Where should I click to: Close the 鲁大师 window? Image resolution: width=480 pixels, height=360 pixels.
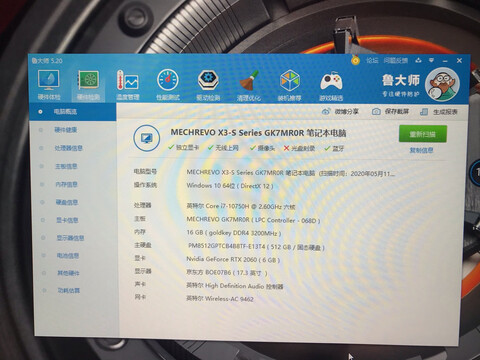click(459, 61)
